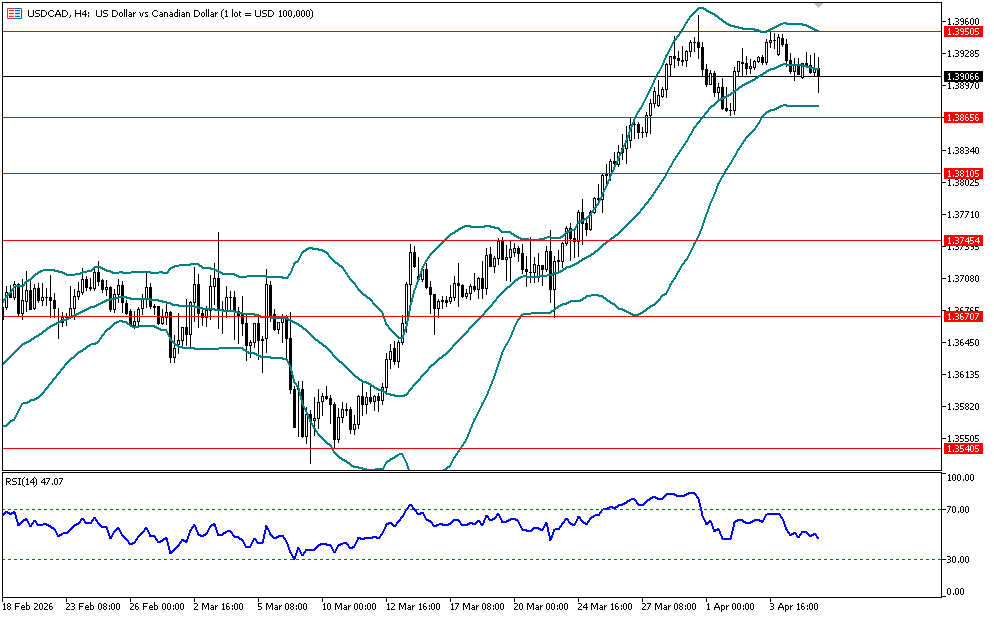994x618 pixels.
Task: Select the RSI 100.00 scale value
Action: click(x=960, y=479)
